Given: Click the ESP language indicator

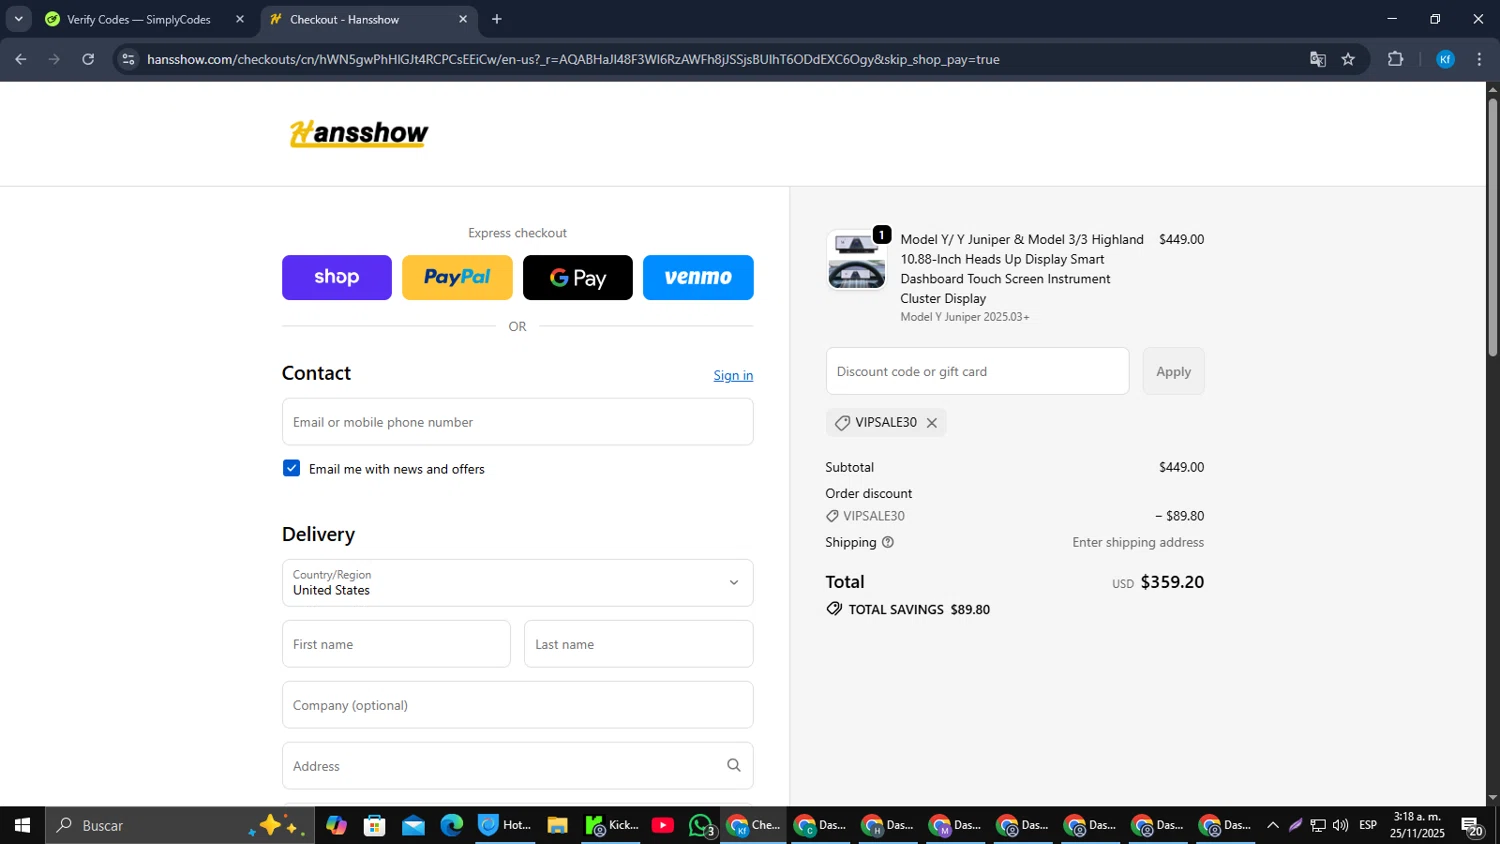Looking at the screenshot, I should click(1368, 825).
